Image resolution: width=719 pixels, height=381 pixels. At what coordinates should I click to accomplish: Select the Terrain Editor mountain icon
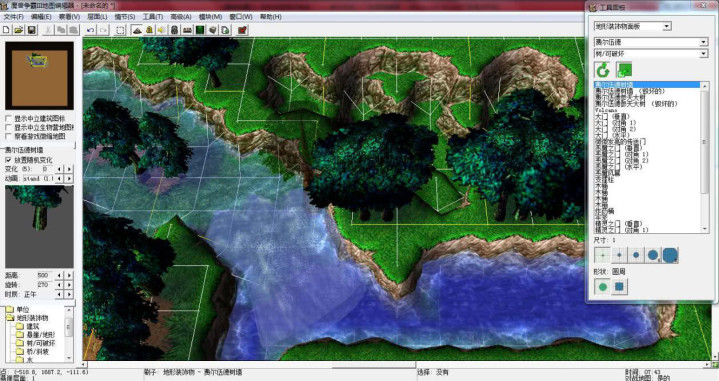(x=137, y=30)
